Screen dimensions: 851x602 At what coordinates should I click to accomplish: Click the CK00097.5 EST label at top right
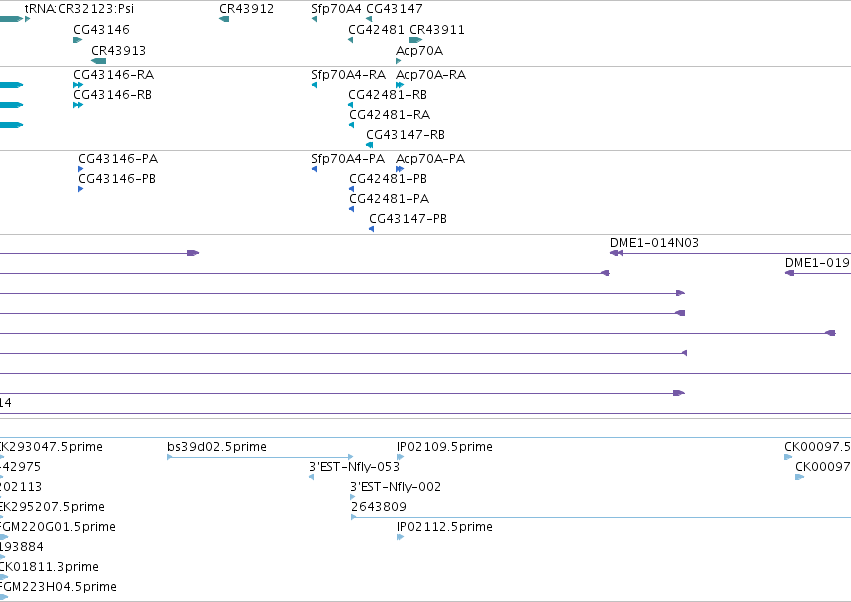(x=817, y=447)
